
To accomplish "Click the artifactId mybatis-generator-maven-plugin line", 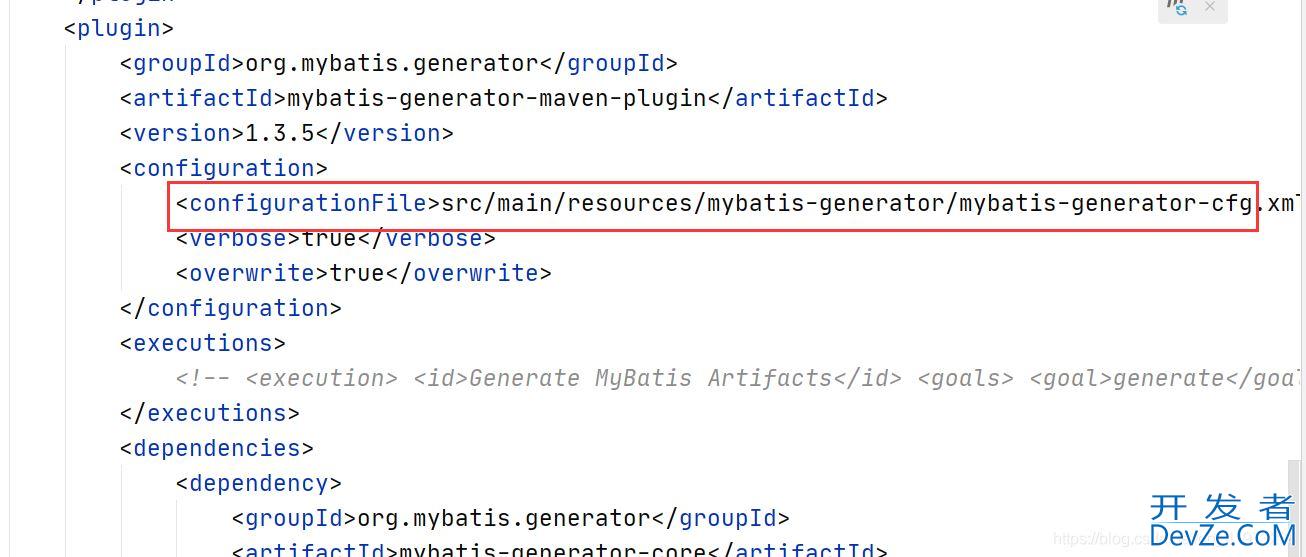I will tap(504, 98).
